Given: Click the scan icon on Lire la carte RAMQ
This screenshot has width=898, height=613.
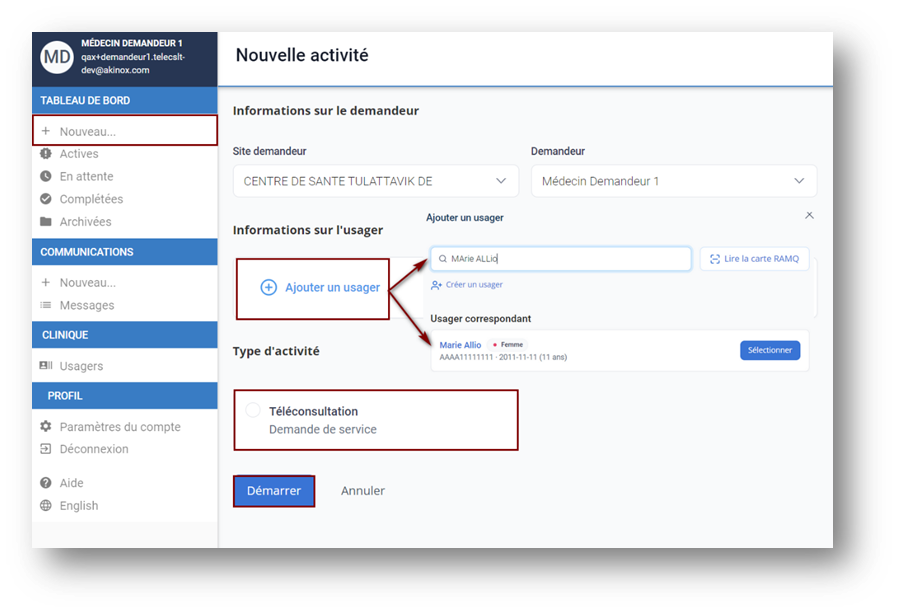Looking at the screenshot, I should (x=715, y=259).
